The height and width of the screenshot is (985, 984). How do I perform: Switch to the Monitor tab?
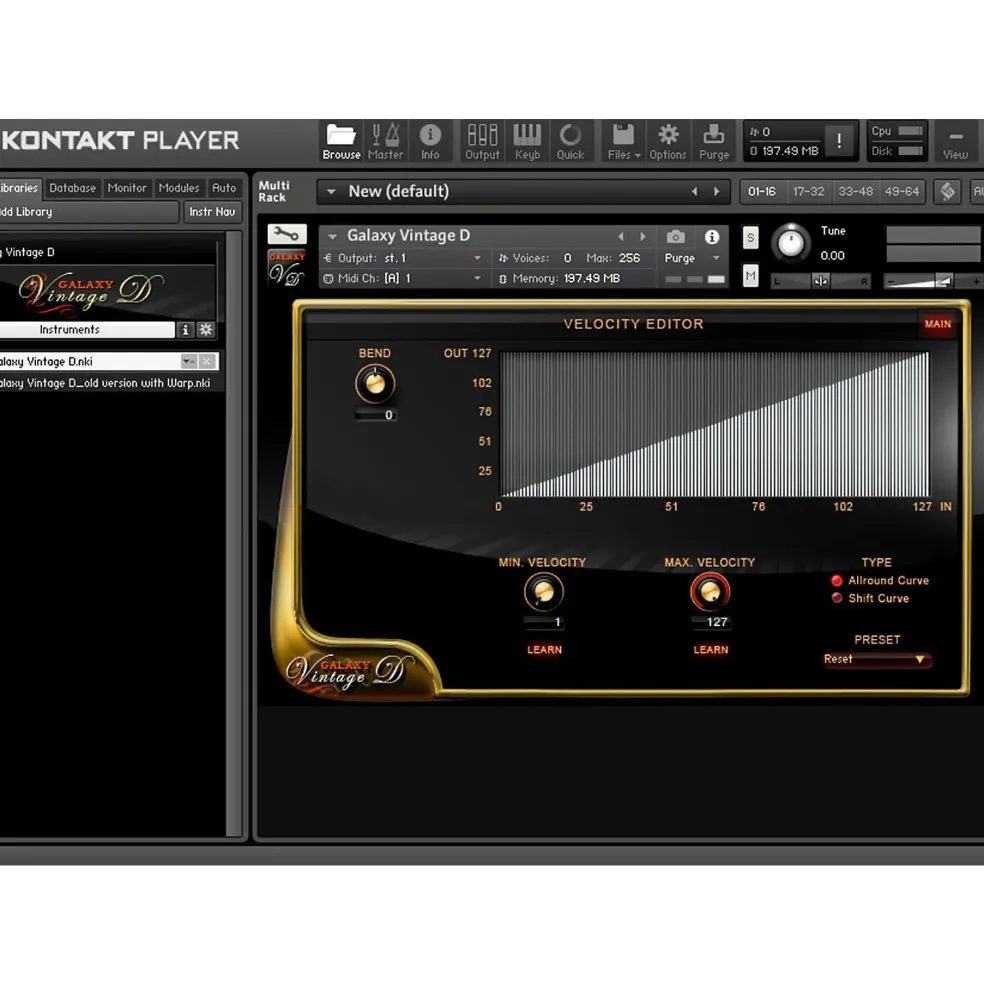[126, 188]
